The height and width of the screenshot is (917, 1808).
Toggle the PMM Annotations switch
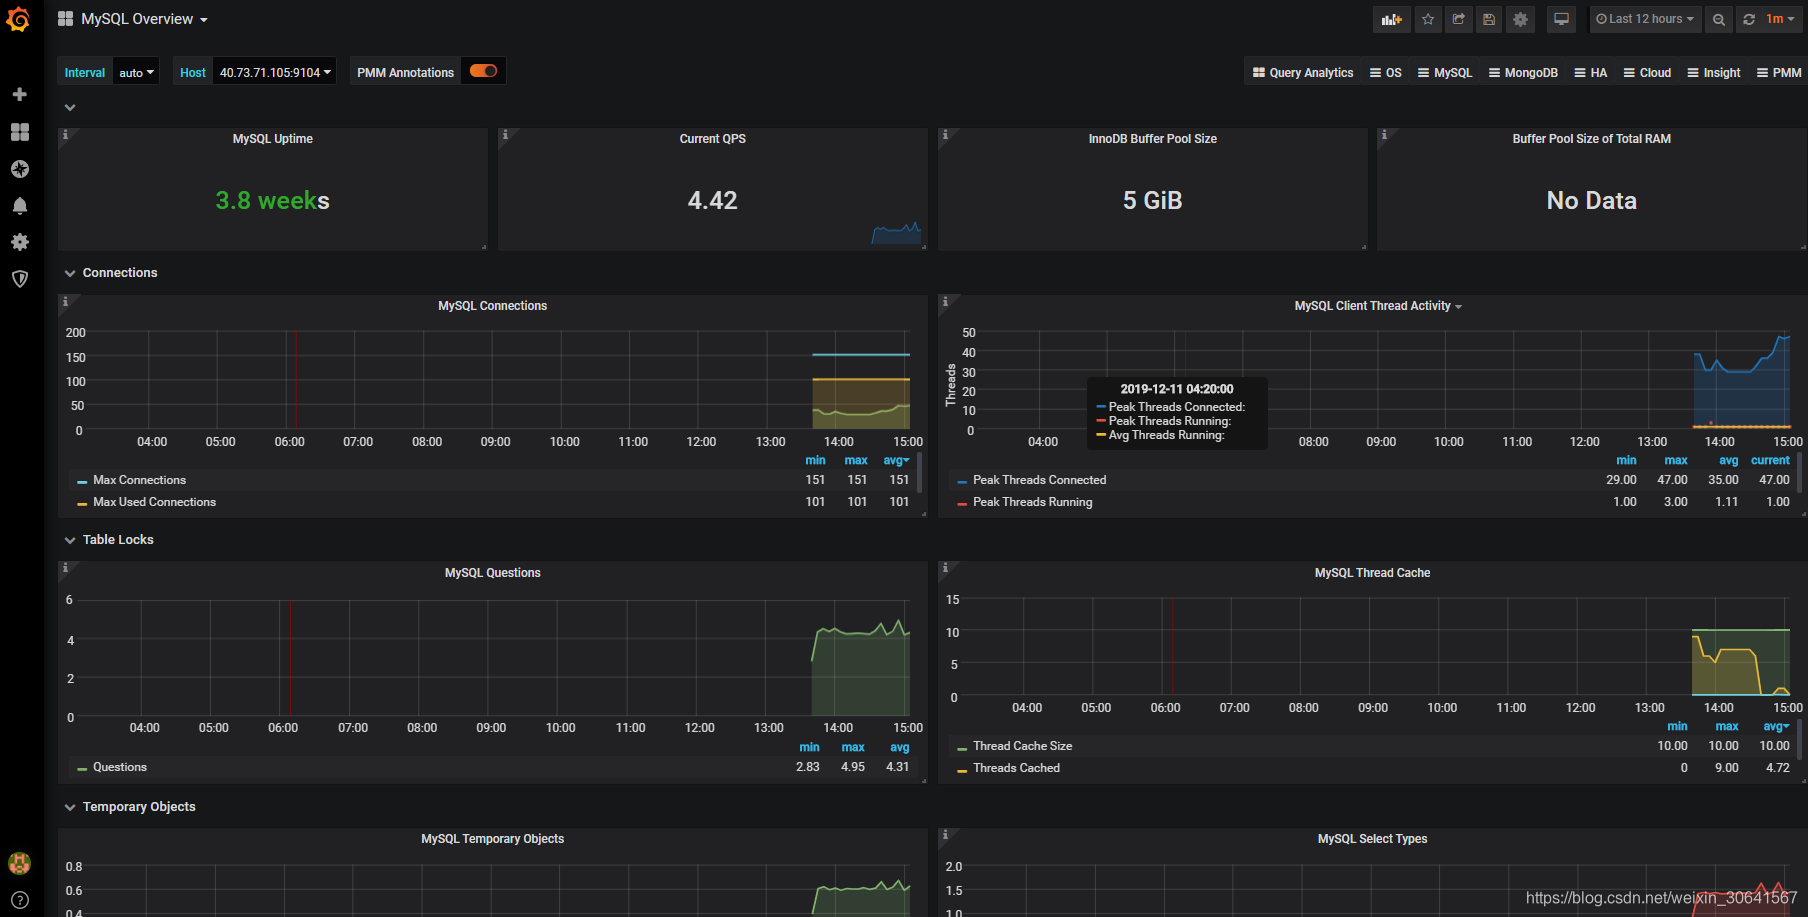483,71
